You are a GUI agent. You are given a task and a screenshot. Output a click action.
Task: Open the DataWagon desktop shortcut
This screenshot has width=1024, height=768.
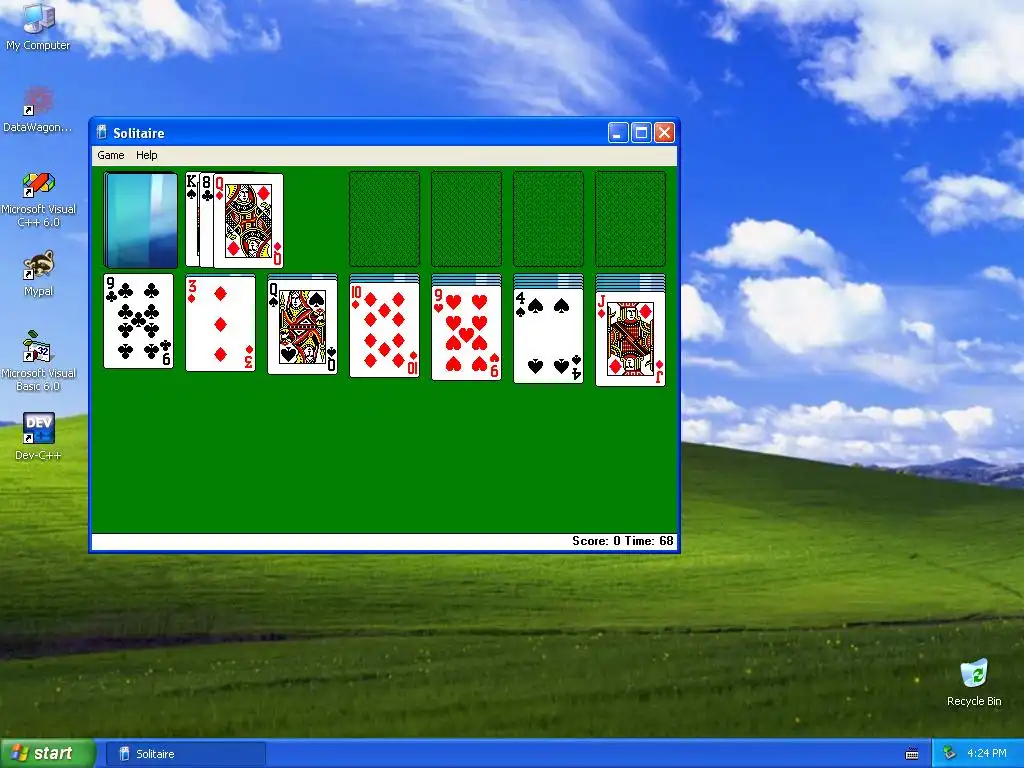(38, 110)
